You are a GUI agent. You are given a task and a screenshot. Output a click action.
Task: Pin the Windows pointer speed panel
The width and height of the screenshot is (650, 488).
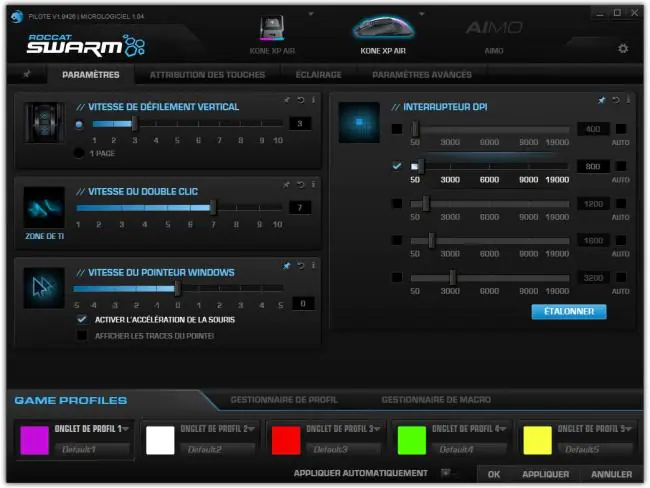coord(286,265)
